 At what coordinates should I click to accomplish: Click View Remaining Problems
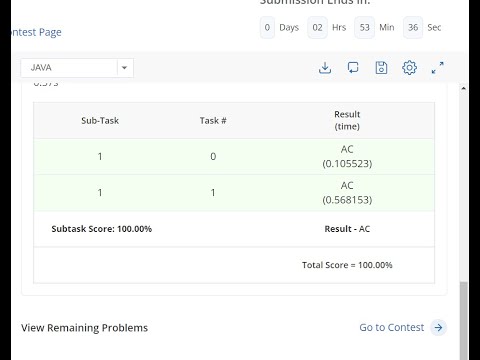point(84,328)
